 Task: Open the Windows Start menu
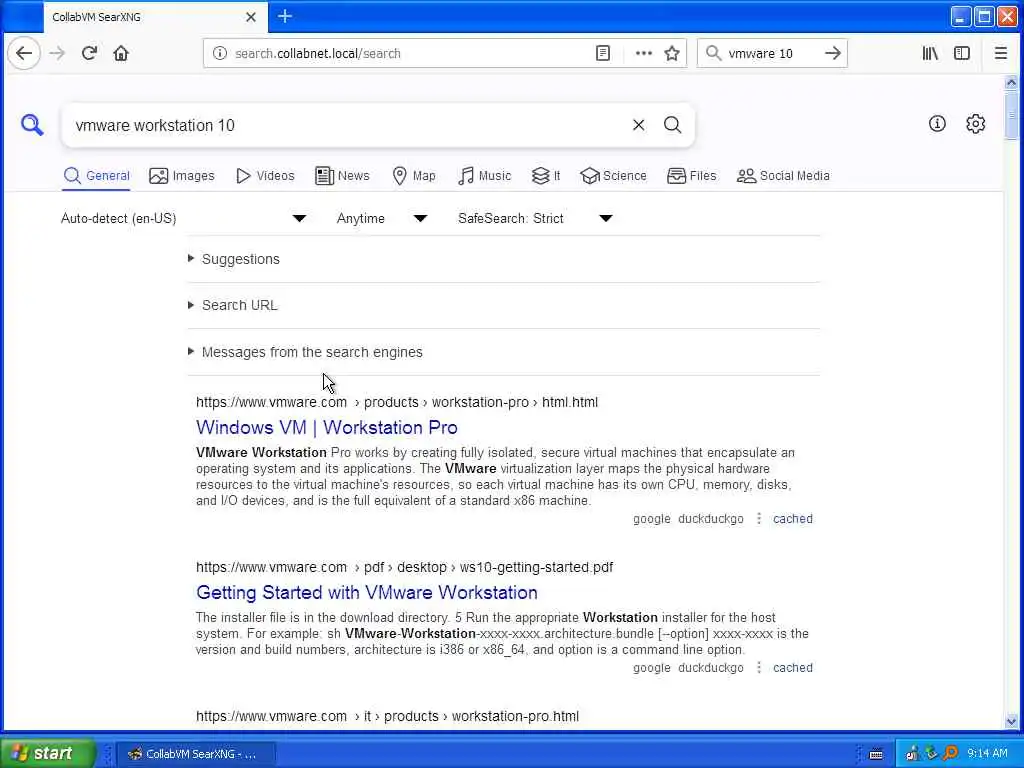pos(47,753)
